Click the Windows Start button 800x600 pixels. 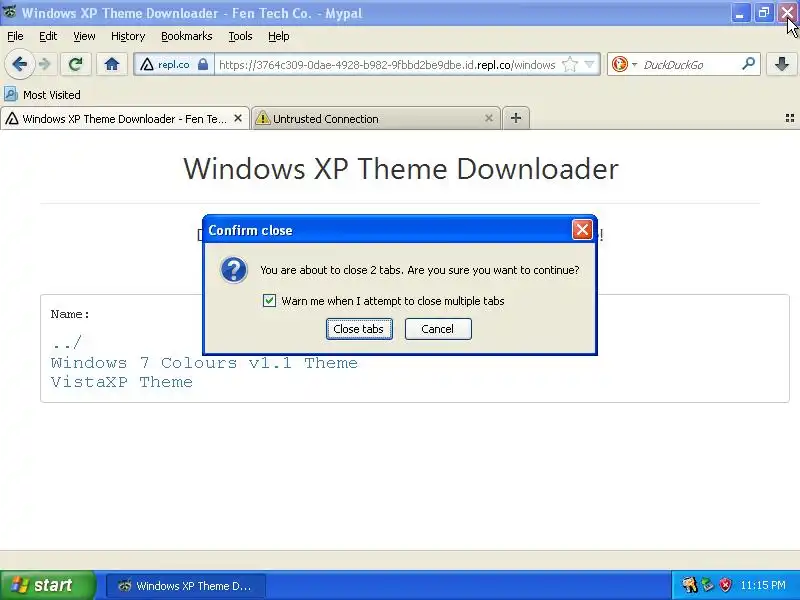47,585
